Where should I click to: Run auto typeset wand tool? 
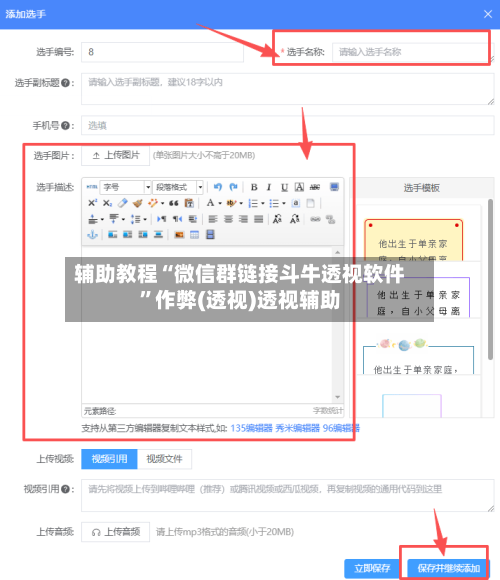click(x=152, y=203)
